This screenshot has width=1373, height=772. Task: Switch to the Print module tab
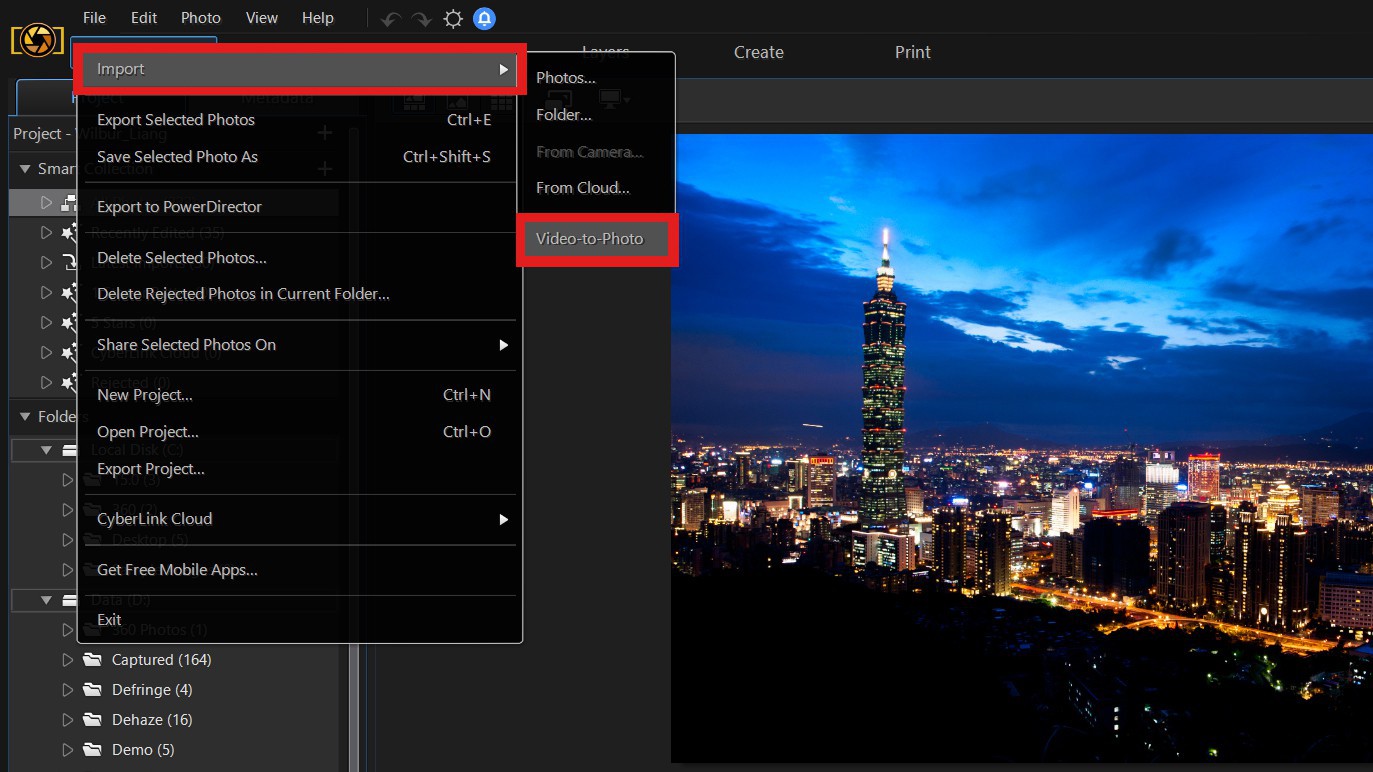913,52
